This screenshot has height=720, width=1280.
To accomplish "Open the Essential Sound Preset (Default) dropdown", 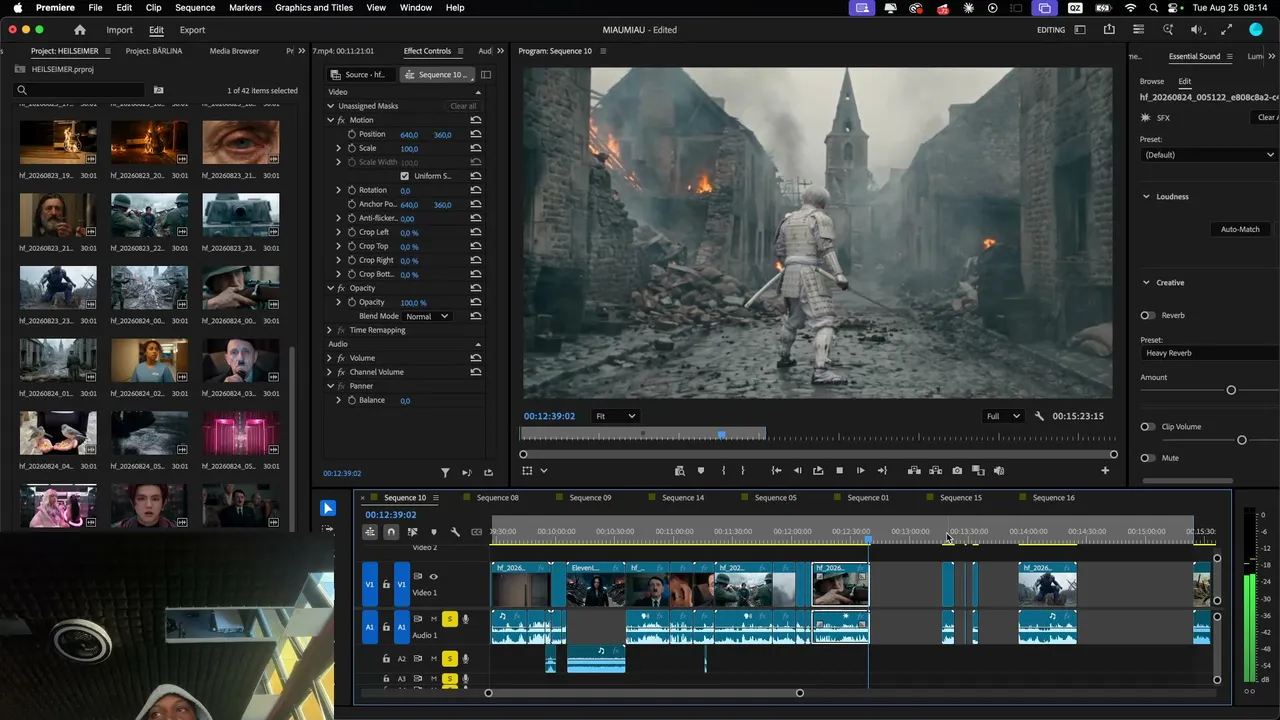I will 1210,155.
